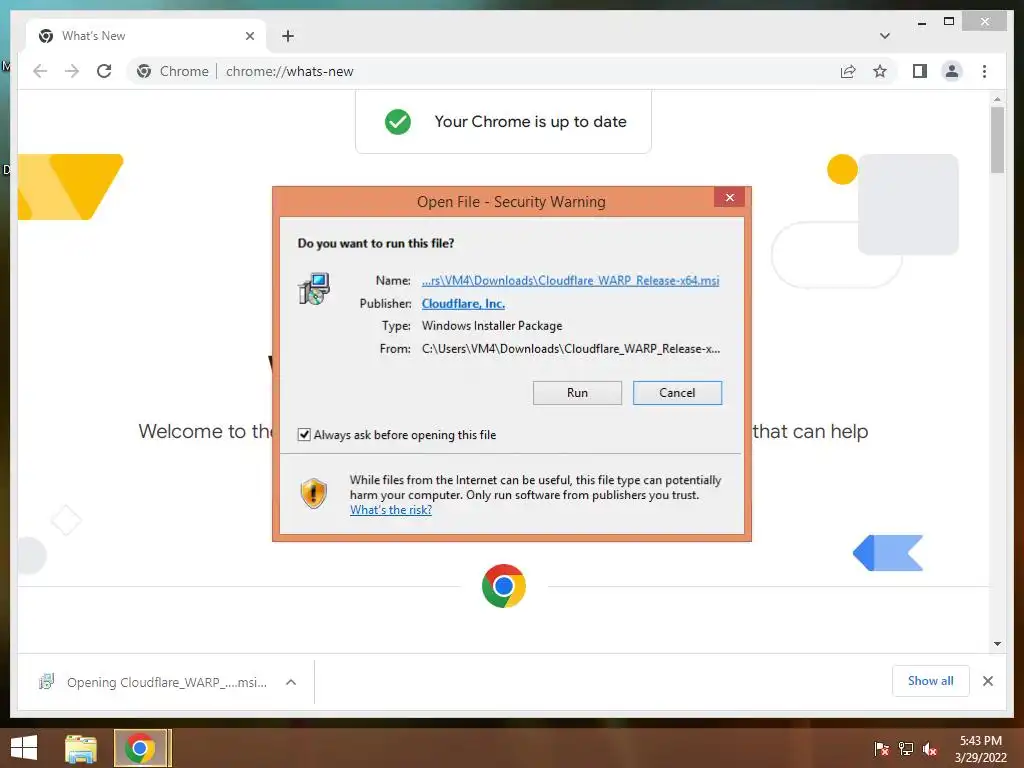Open the What's the risk? link
The image size is (1024, 768).
coord(391,510)
